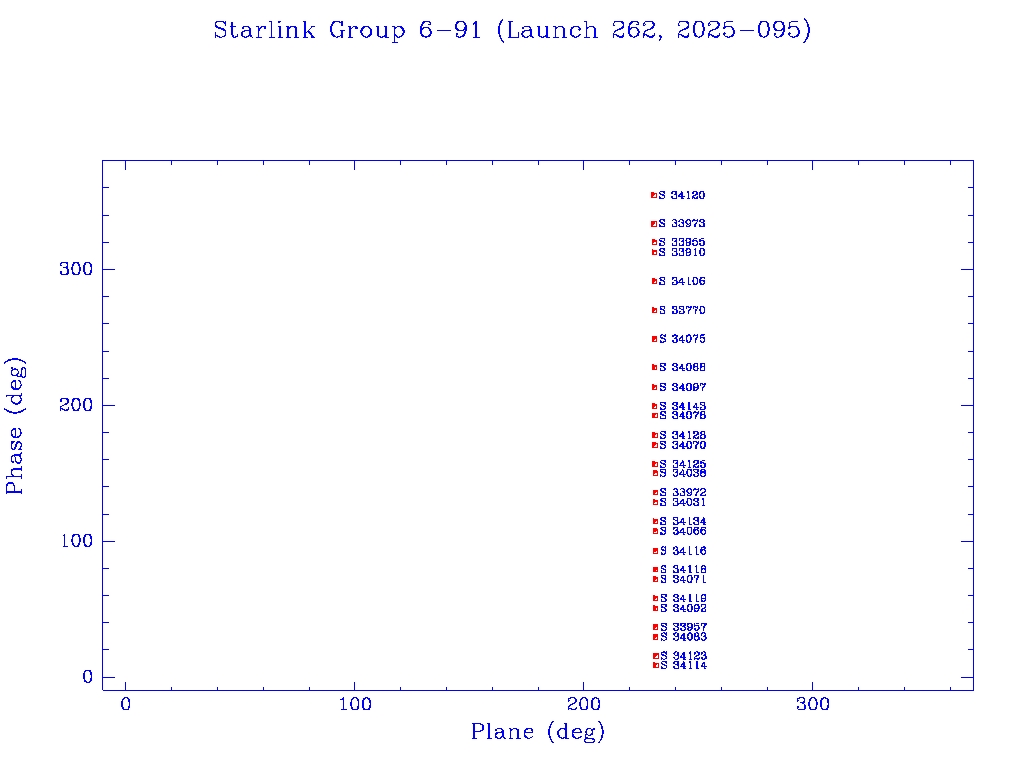The width and height of the screenshot is (1024, 768).
Task: Click the Phase (deg) y-axis label
Action: click(15, 425)
